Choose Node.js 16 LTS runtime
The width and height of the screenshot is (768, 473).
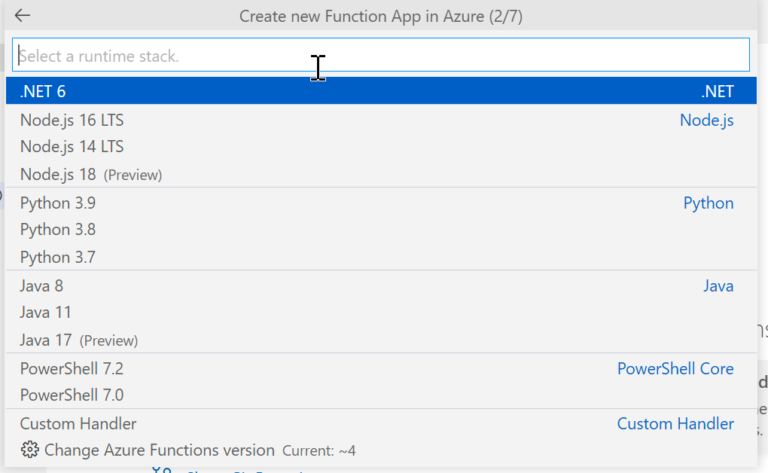(72, 120)
